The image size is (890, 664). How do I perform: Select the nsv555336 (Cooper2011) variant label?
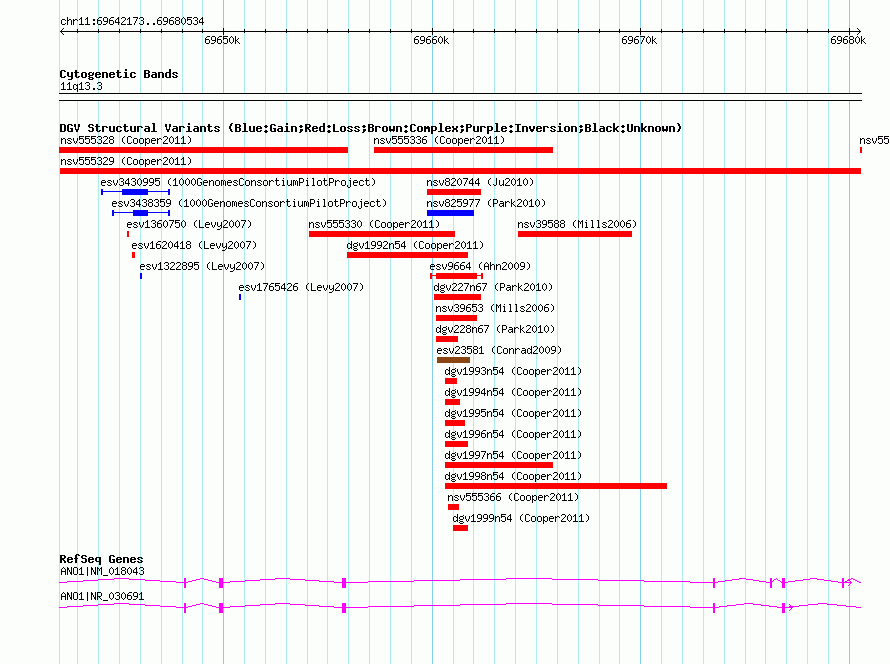click(439, 140)
